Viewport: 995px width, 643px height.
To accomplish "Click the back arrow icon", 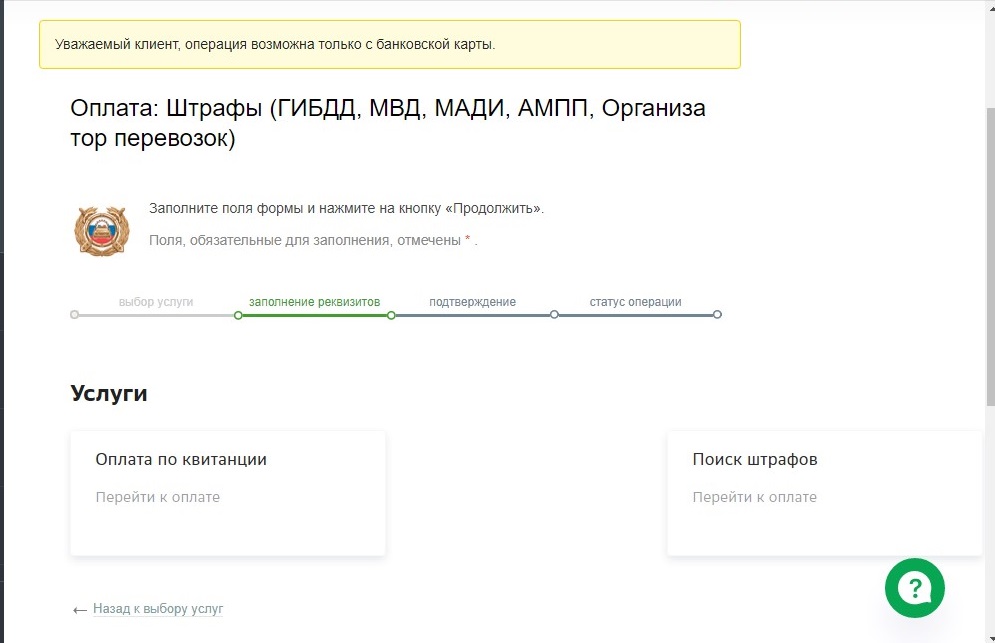I will (80, 609).
